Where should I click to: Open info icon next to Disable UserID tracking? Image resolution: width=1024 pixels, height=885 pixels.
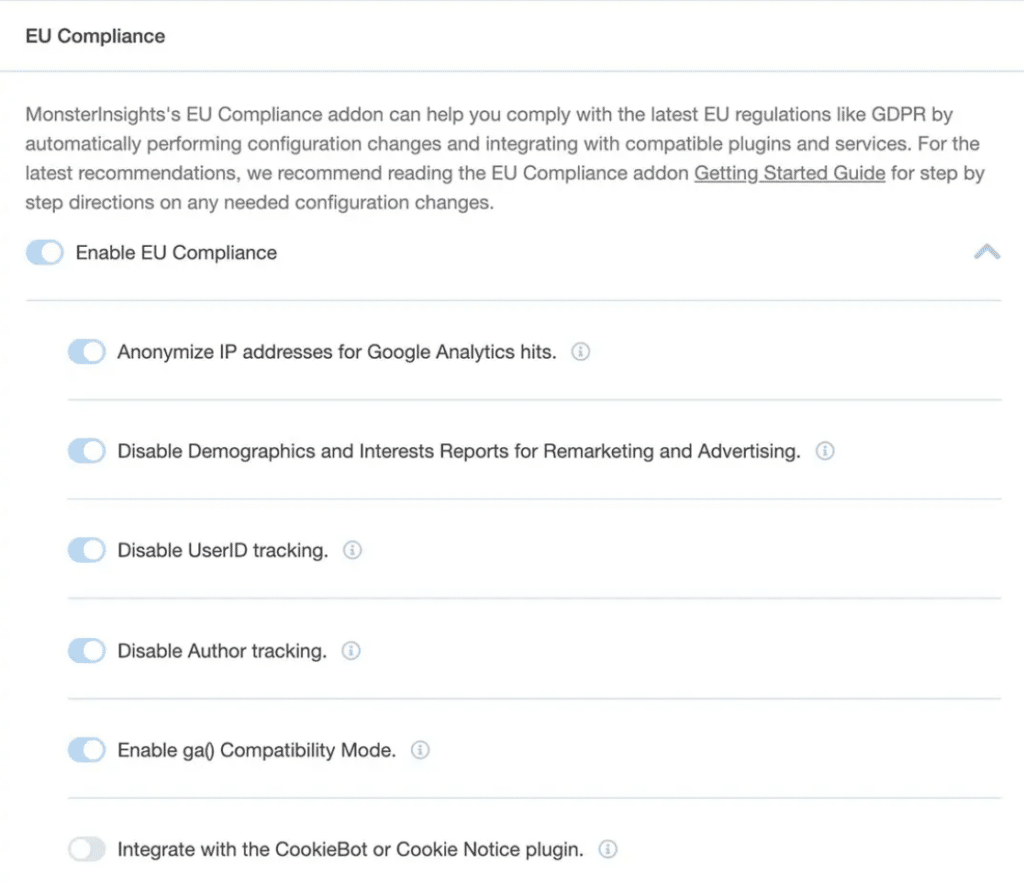click(x=352, y=550)
